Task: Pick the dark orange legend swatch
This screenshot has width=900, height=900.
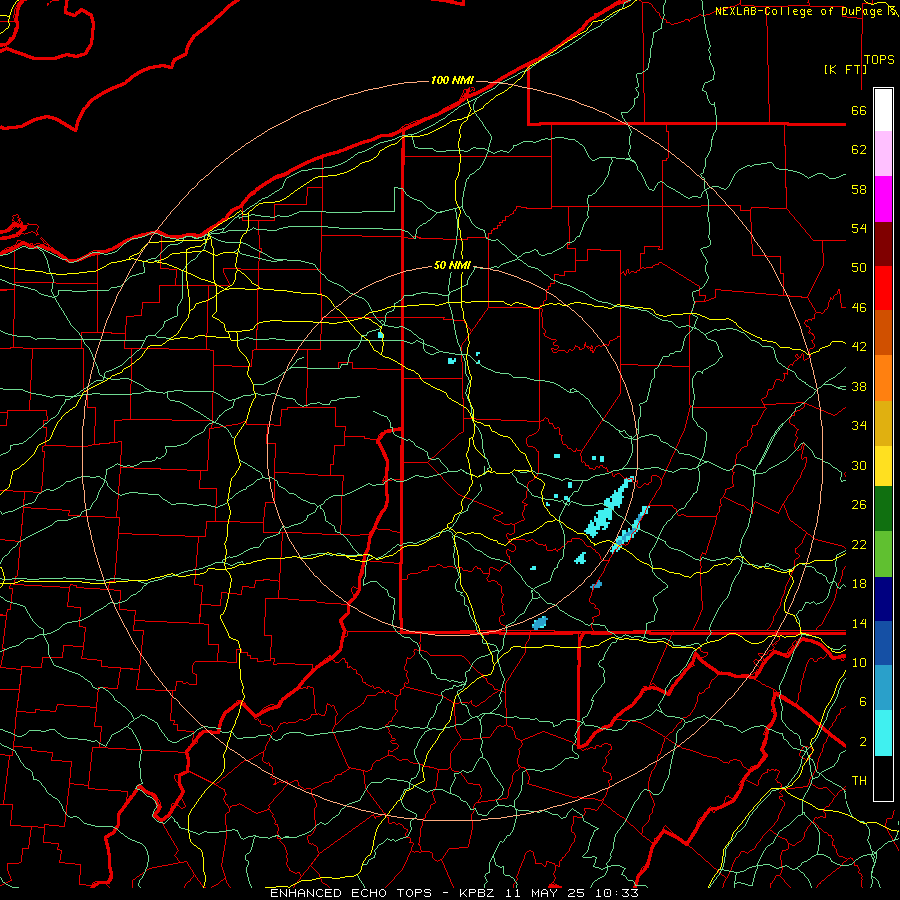Action: click(883, 333)
